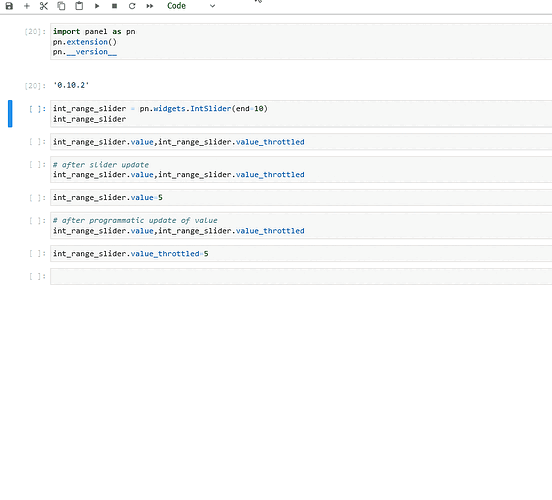This screenshot has width=552, height=500.
Task: Select the '# after slider update' cell
Action: coord(301,169)
